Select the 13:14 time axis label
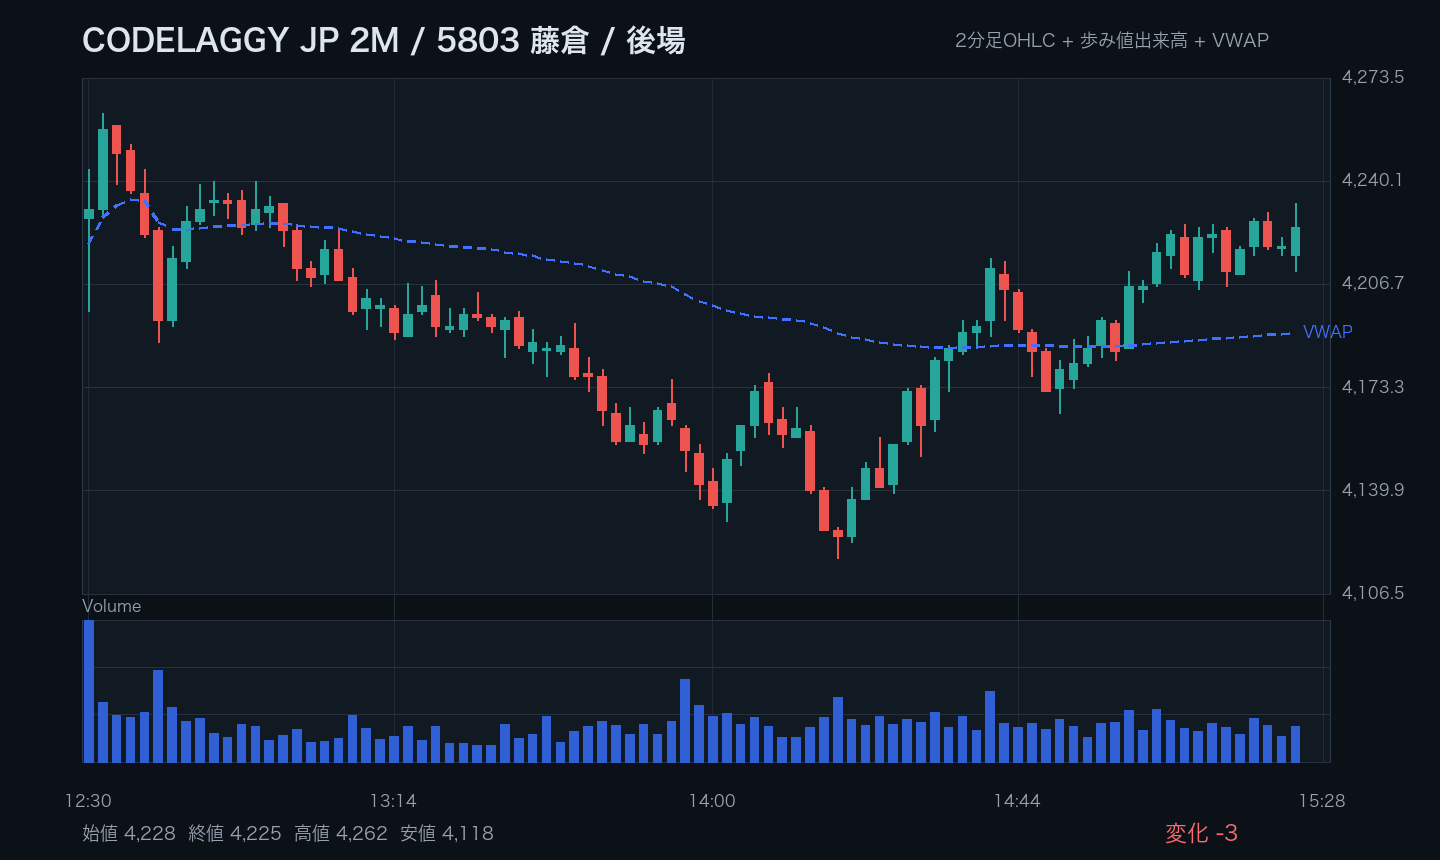Screen dimensions: 1440x860 393,801
